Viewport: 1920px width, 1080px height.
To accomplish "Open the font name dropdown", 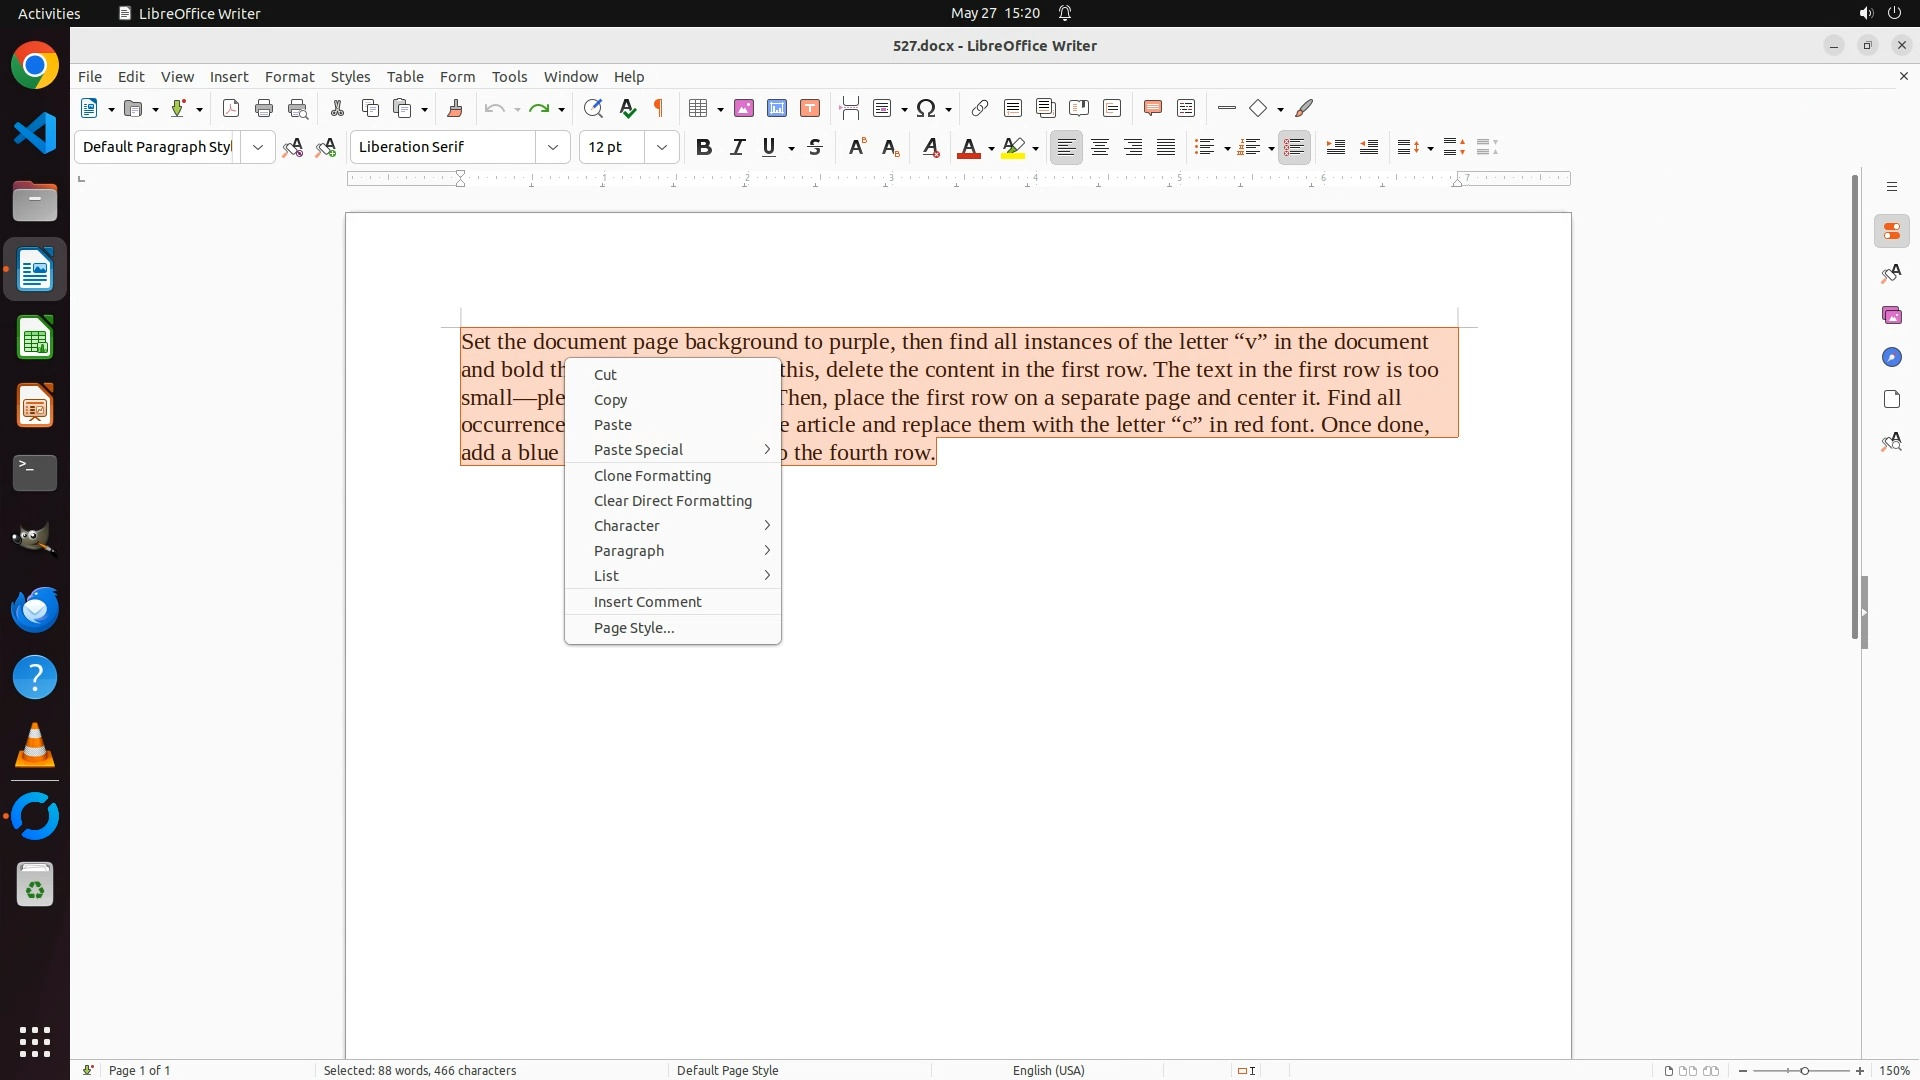I will (x=553, y=147).
